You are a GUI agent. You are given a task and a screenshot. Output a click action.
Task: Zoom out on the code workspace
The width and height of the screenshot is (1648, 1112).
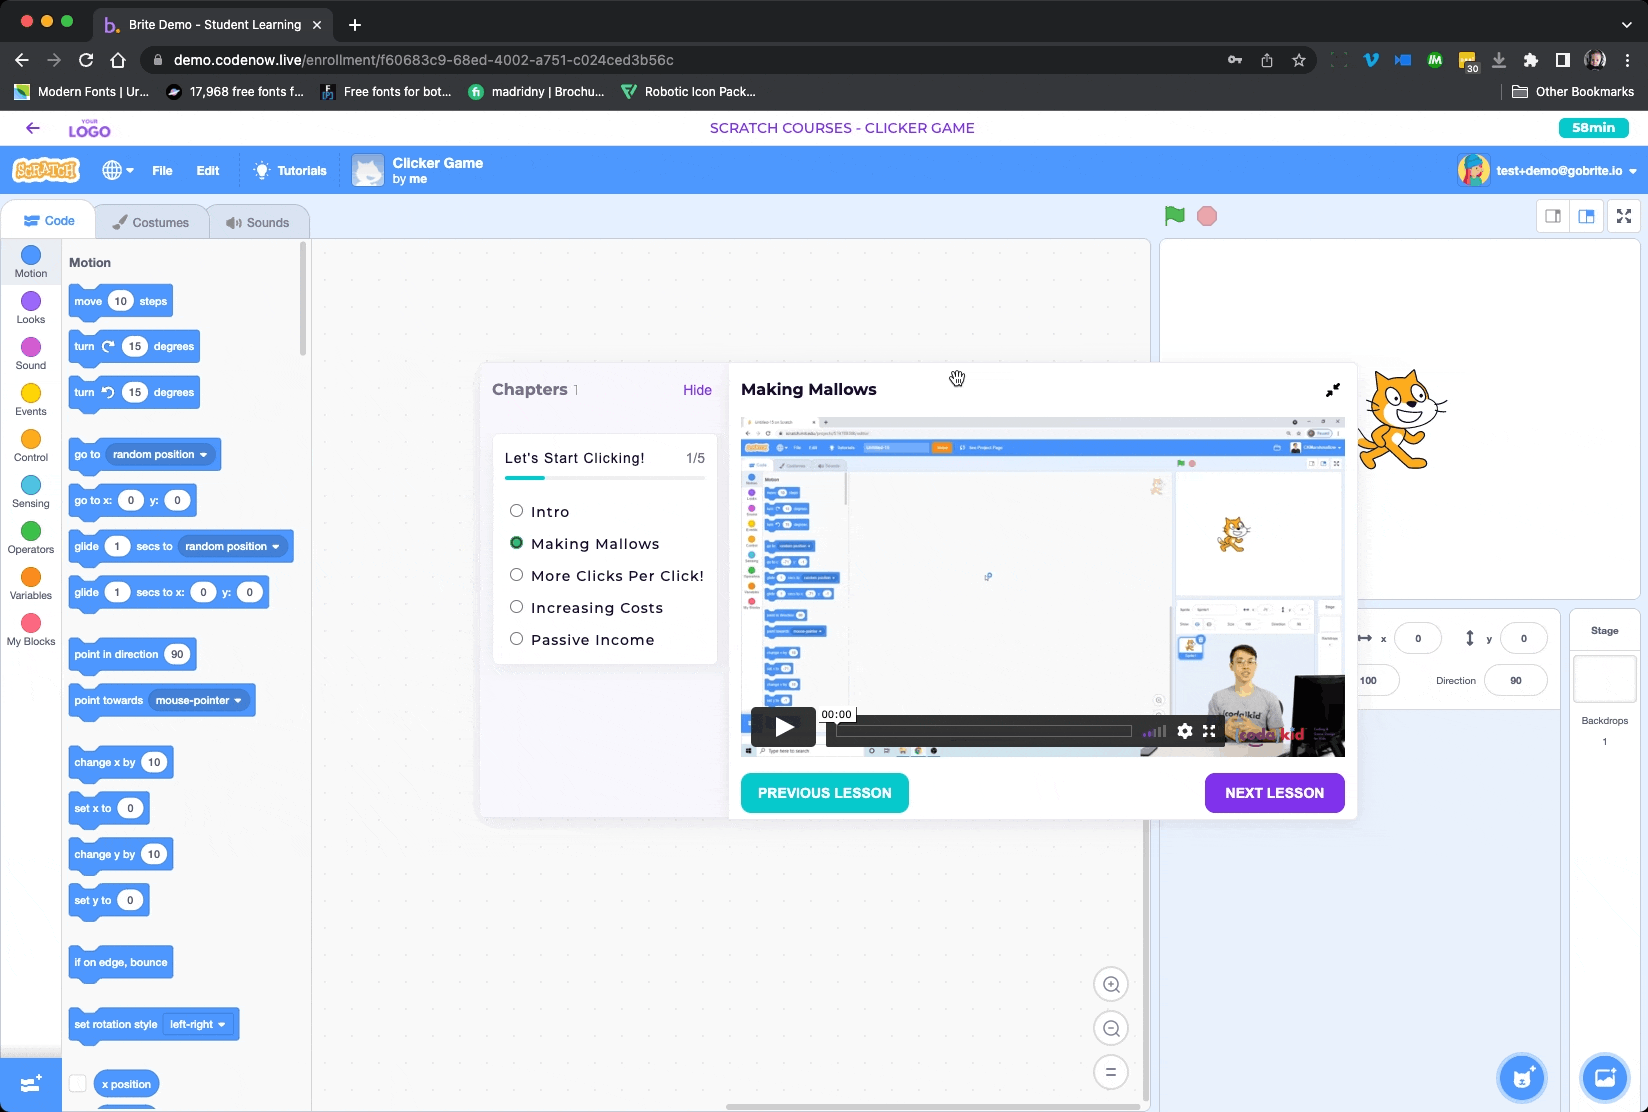click(1110, 1029)
